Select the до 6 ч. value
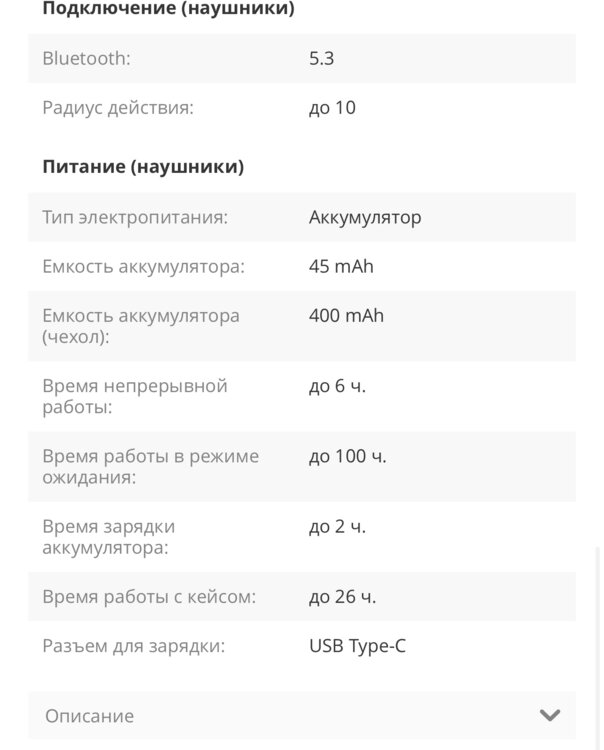Viewport: 604px width, 750px height. click(337, 386)
